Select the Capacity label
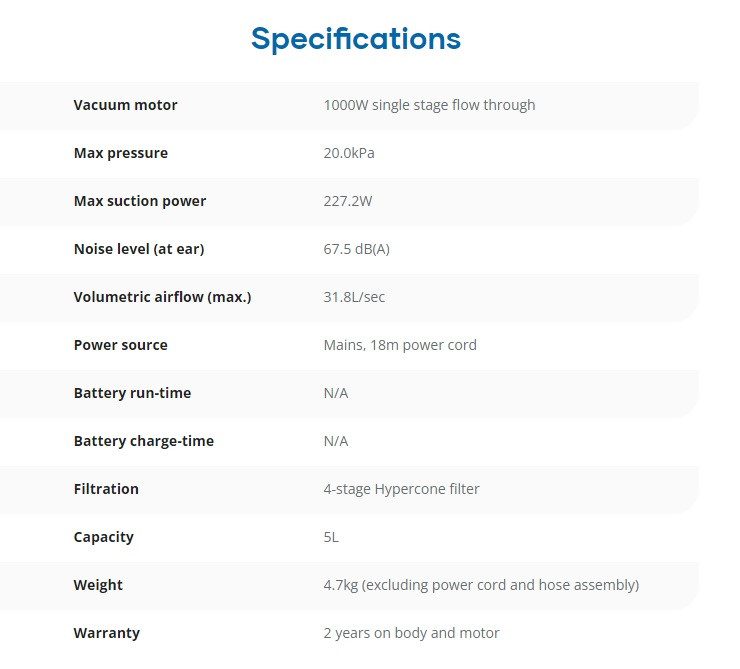 [104, 537]
